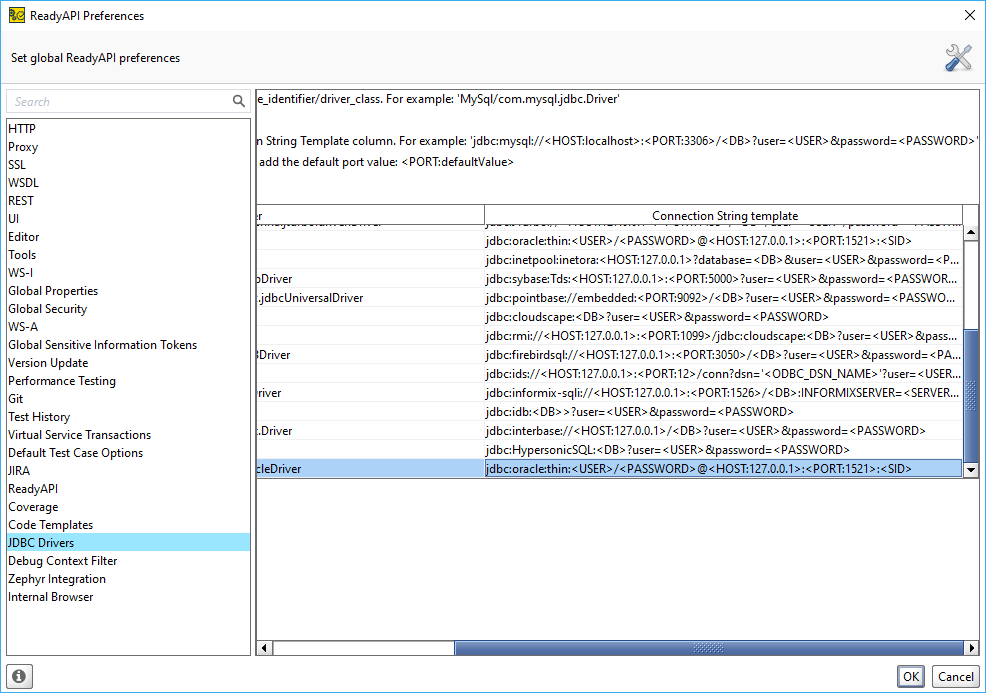Select the ReadyAPI category
This screenshot has height=693, width=986.
point(128,489)
